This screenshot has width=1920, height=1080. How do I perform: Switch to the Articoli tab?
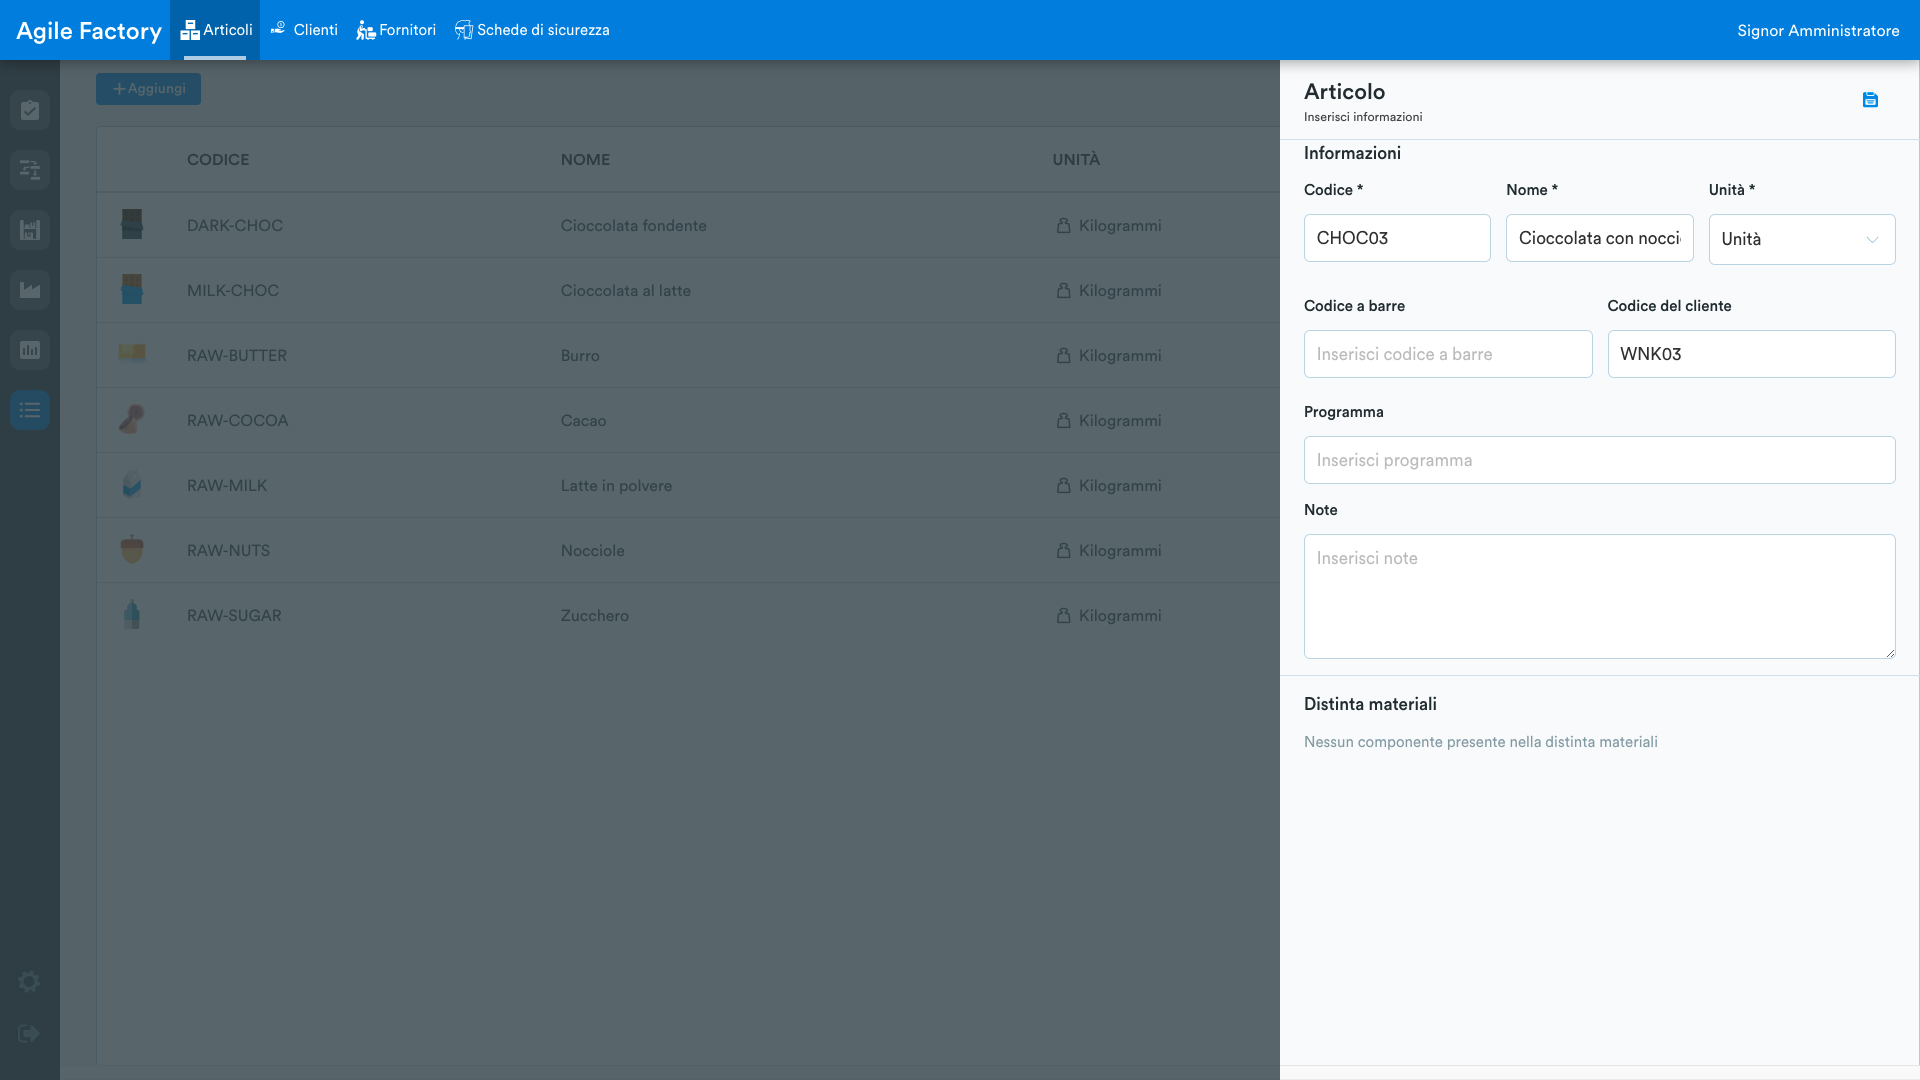pos(215,30)
